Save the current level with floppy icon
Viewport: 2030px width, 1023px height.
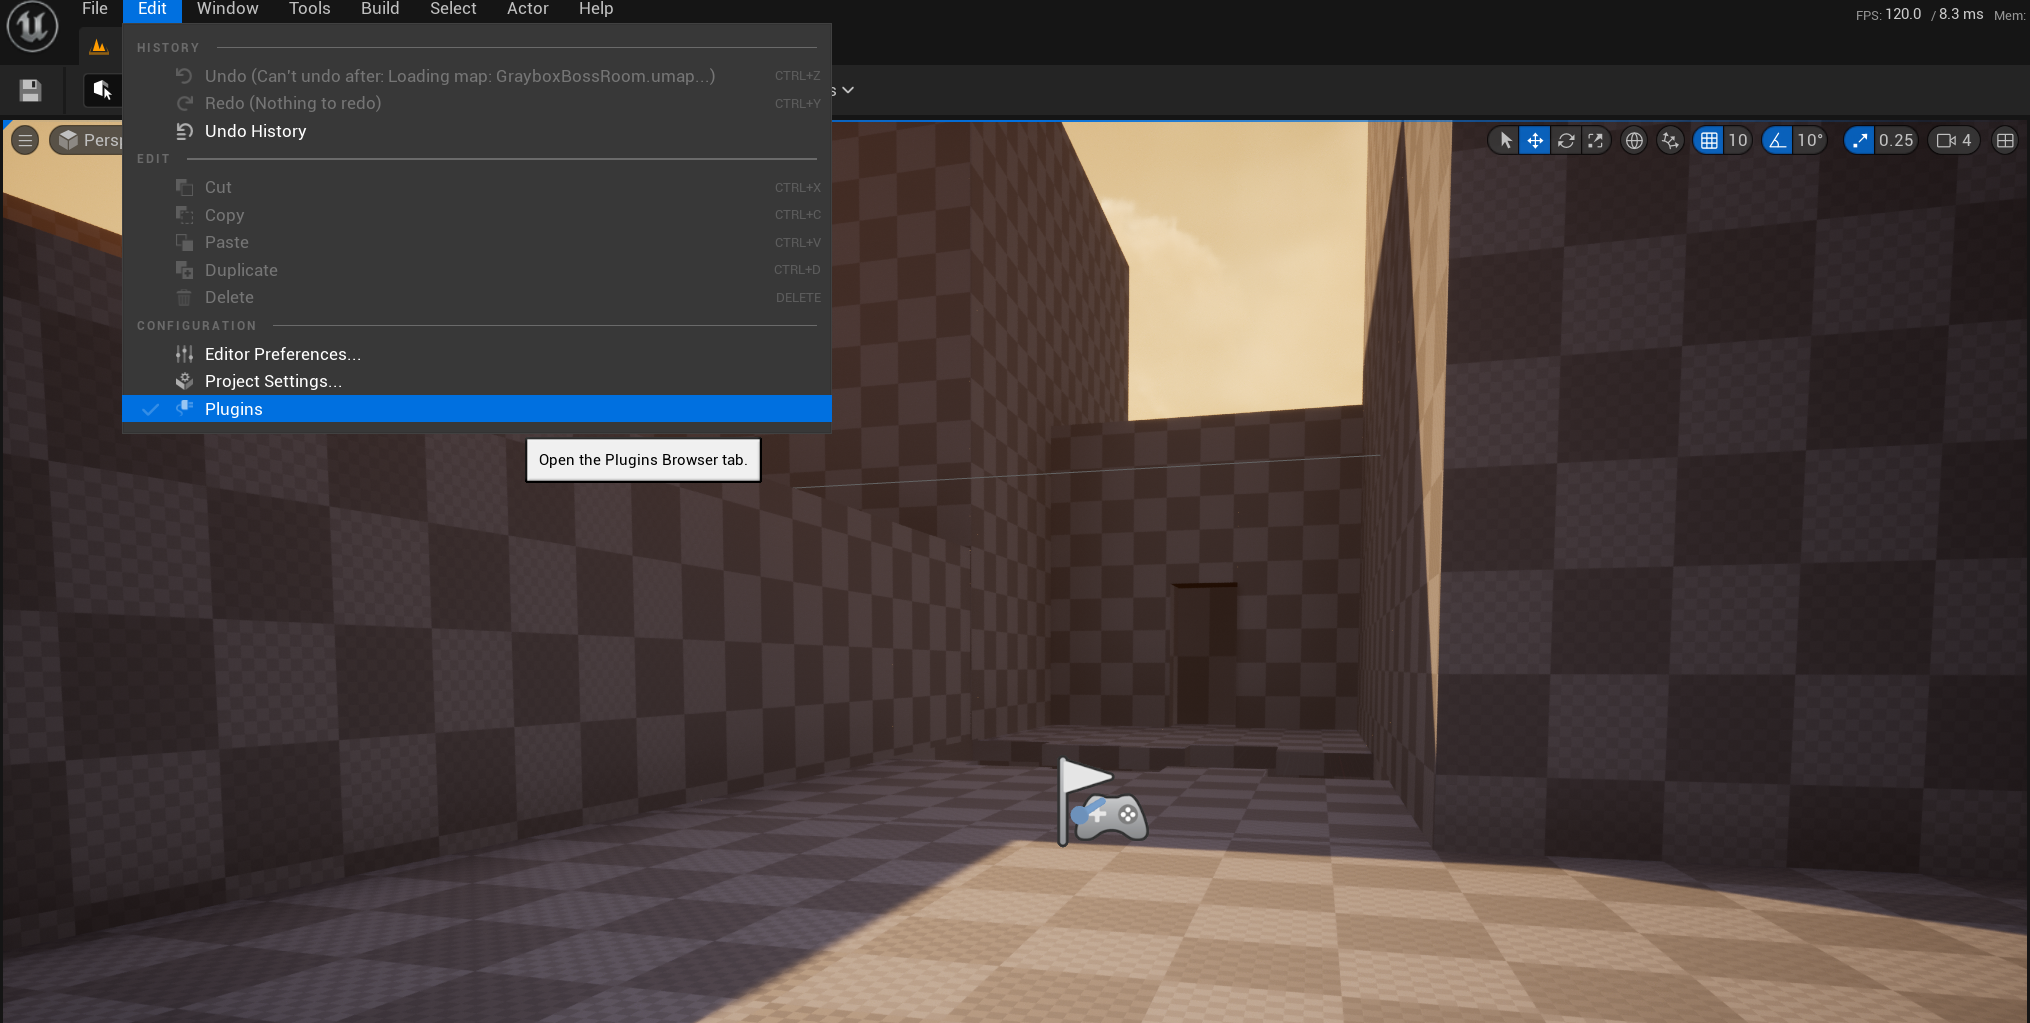coord(30,91)
